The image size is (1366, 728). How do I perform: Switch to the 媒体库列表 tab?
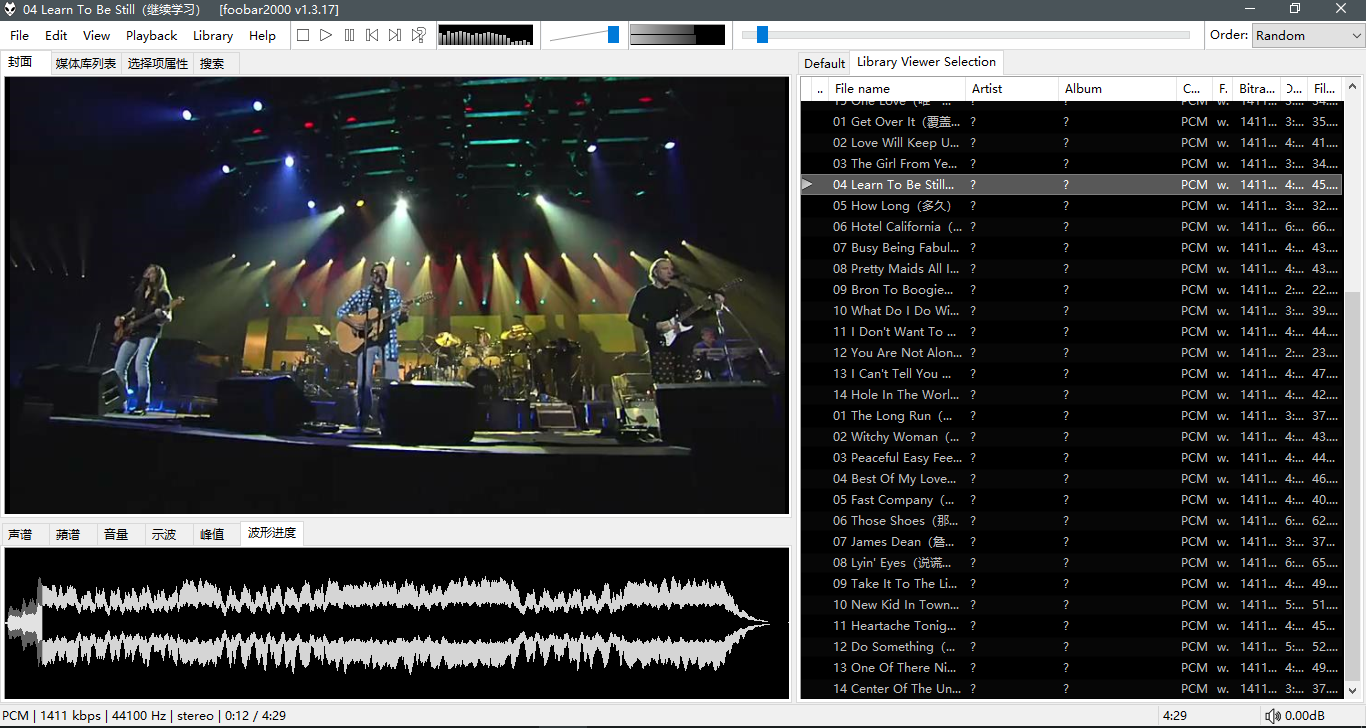[85, 63]
